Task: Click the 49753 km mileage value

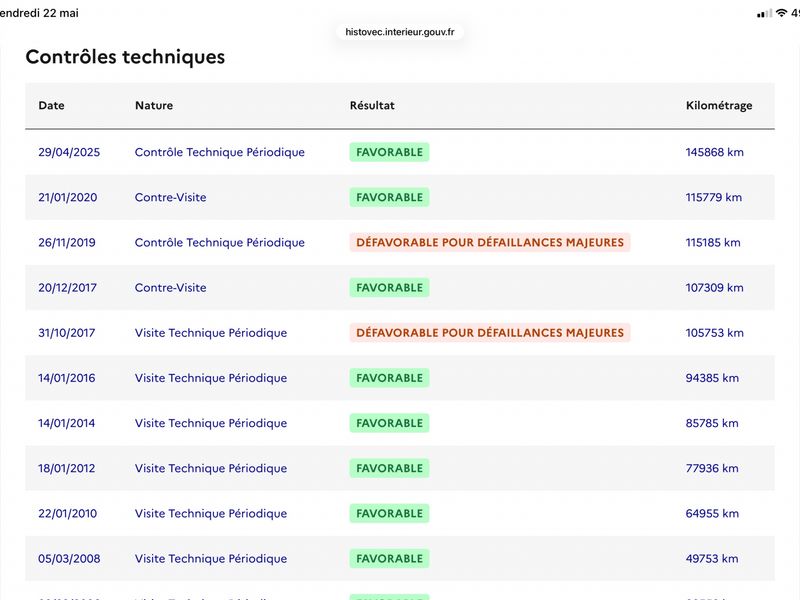Action: 712,559
